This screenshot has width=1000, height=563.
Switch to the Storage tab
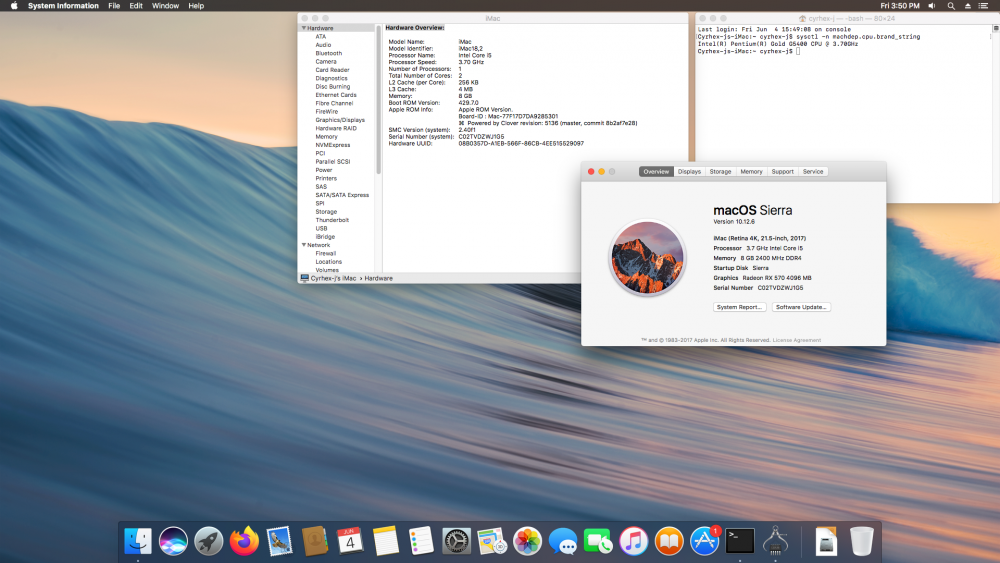(x=720, y=172)
